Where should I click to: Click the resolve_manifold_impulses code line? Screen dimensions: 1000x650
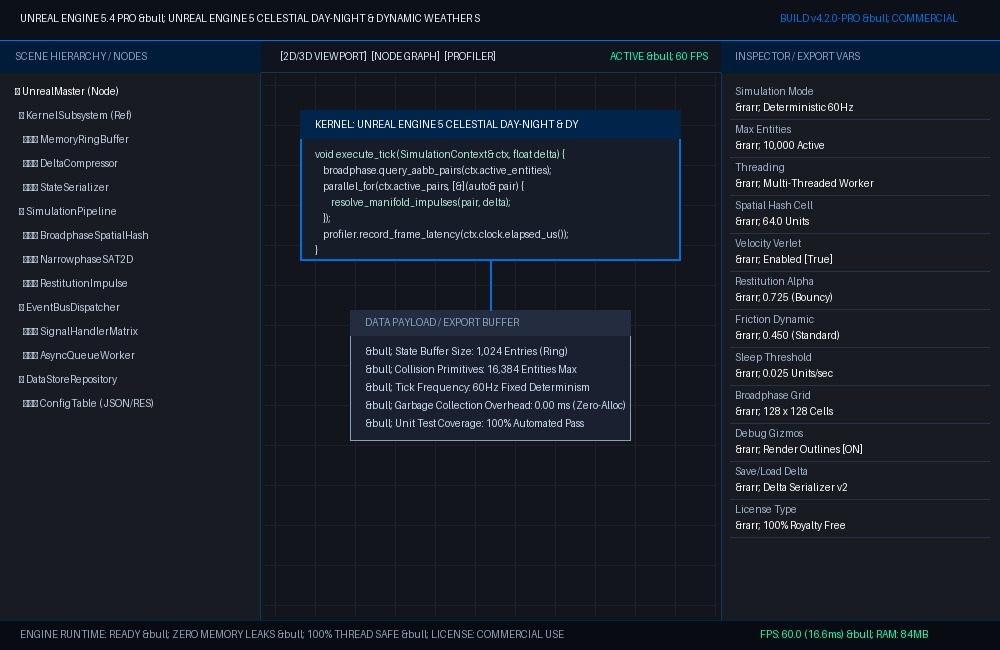(421, 202)
